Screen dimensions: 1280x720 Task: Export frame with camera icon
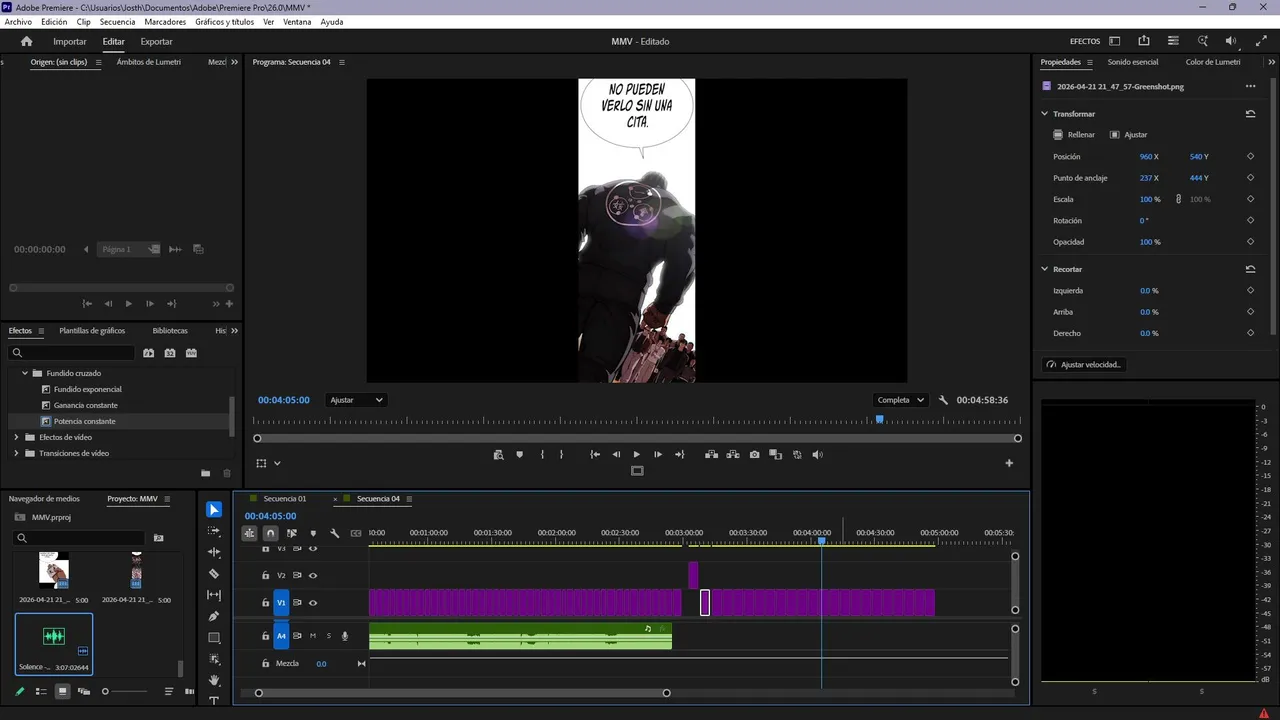754,454
